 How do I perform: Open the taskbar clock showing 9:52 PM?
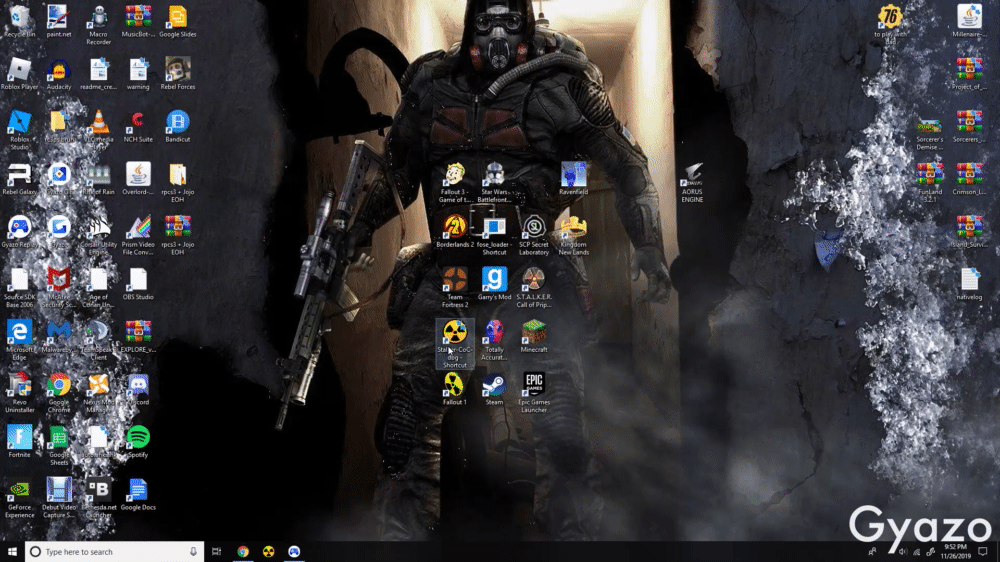coord(955,552)
